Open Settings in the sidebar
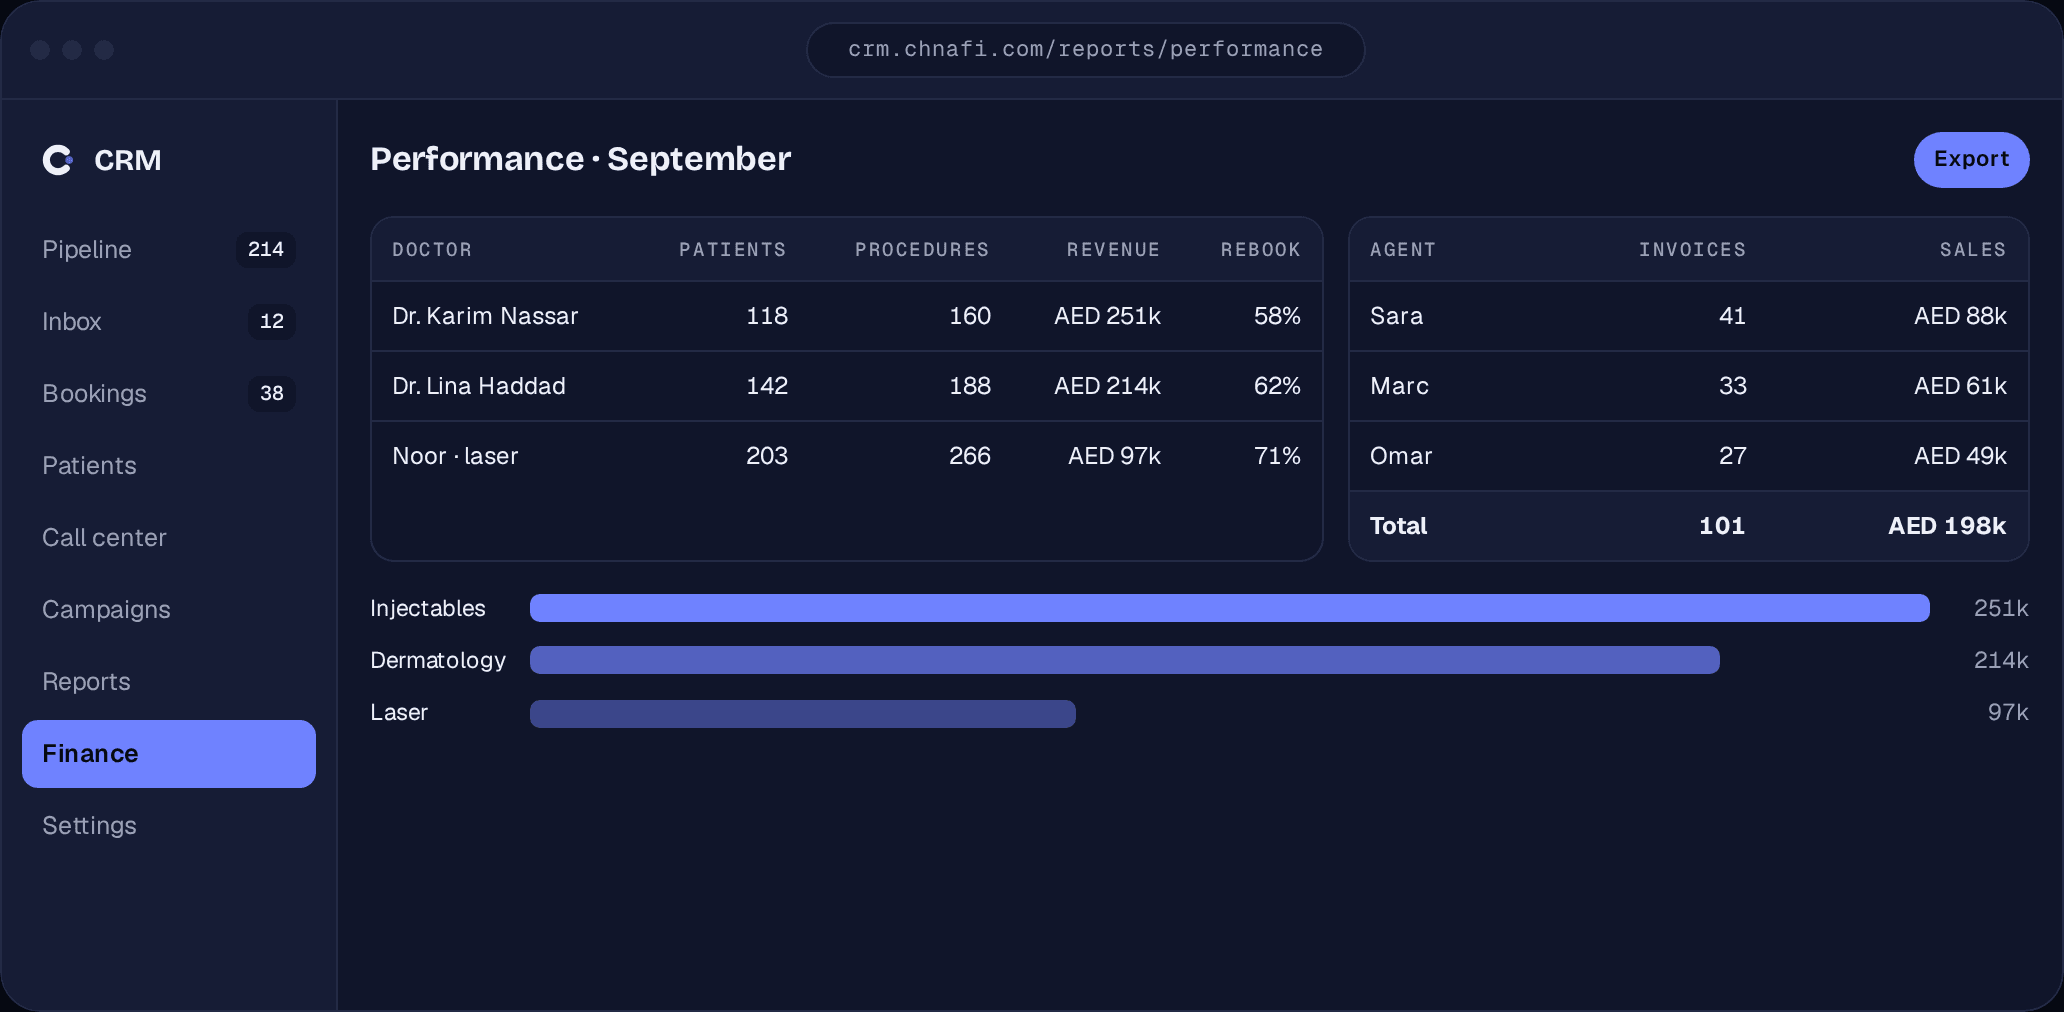The width and height of the screenshot is (2064, 1012). (168, 826)
